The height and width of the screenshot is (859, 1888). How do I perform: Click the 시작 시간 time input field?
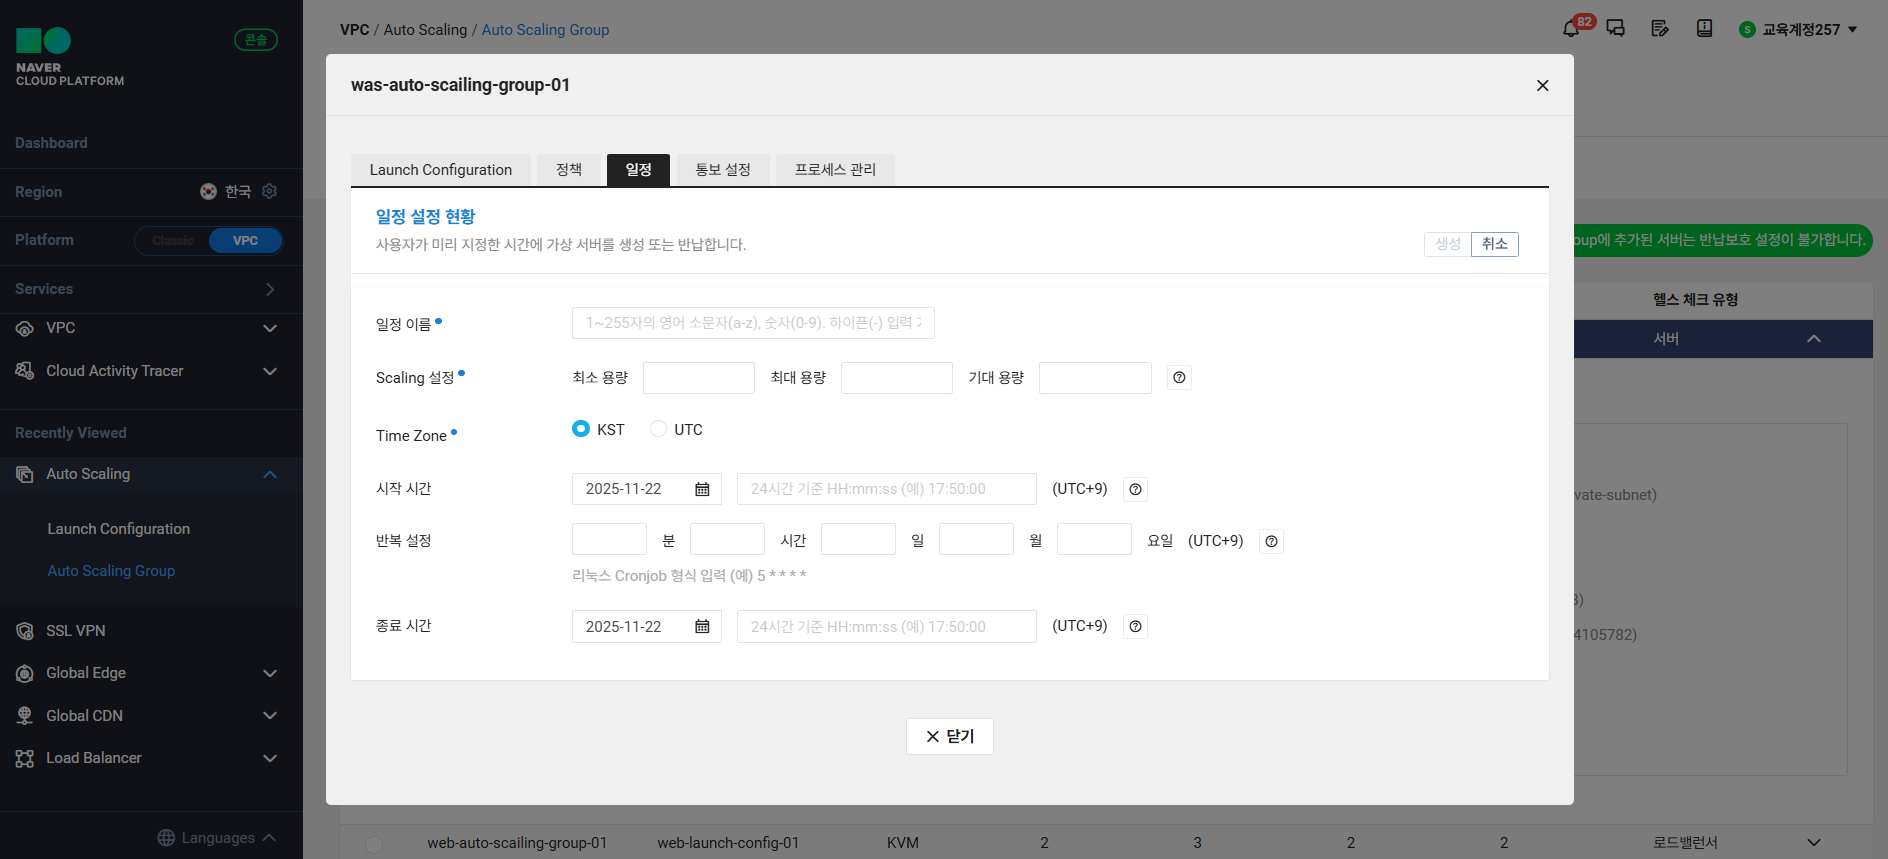tap(887, 489)
